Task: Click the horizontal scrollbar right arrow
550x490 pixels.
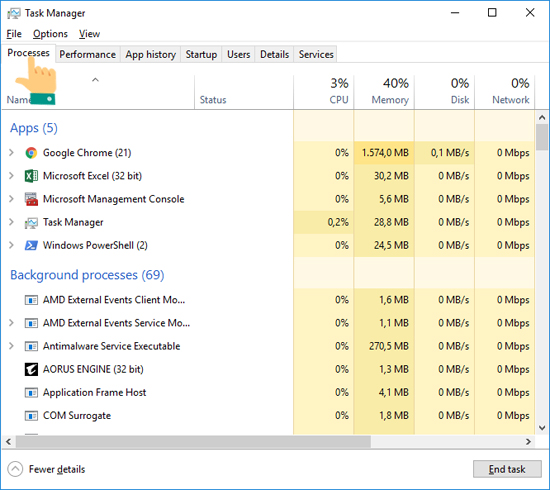Action: coord(528,442)
